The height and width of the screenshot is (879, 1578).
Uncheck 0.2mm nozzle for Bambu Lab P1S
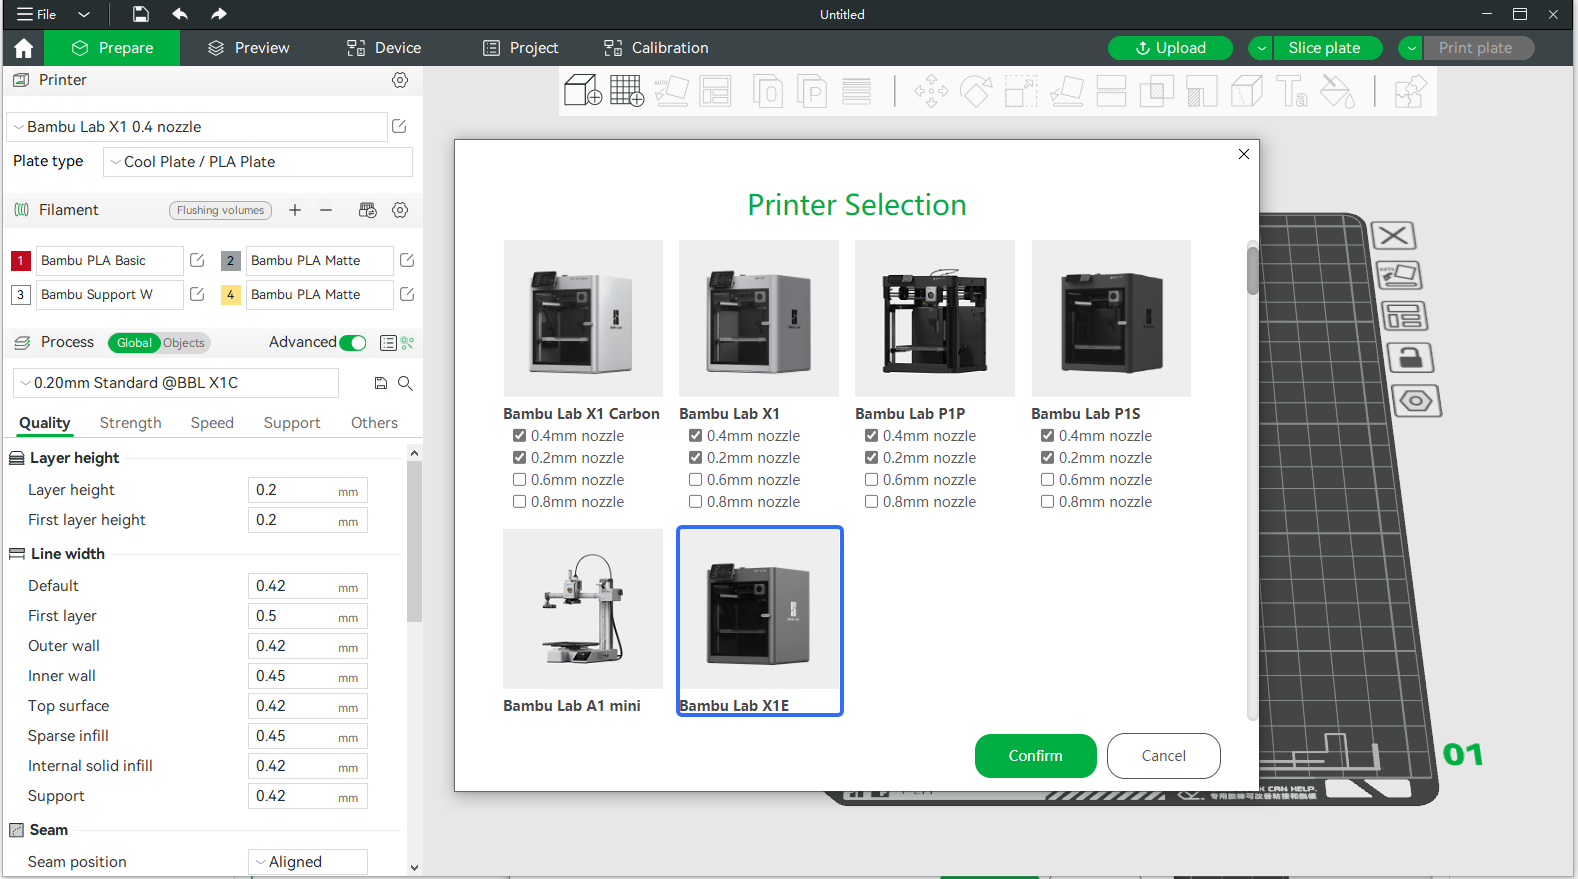click(x=1047, y=458)
